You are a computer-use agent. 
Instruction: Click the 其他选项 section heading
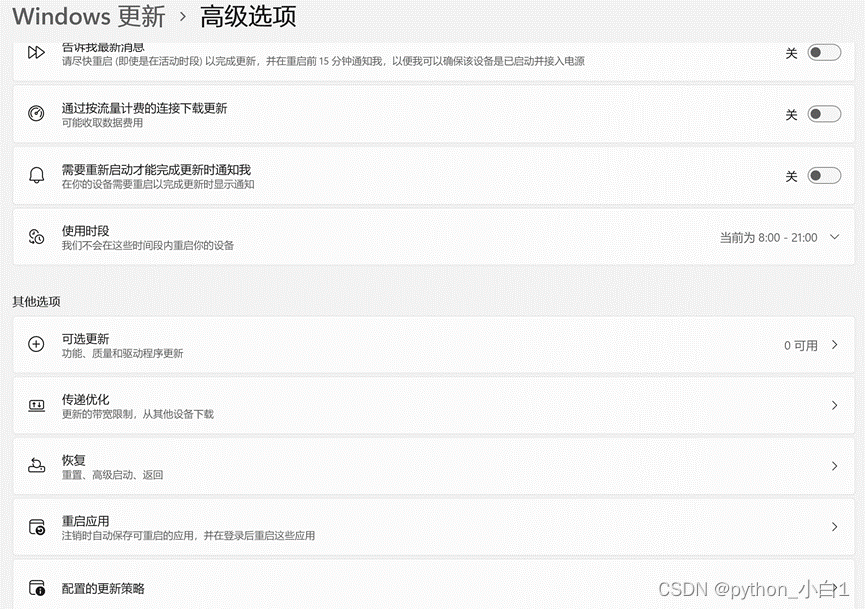[36, 302]
